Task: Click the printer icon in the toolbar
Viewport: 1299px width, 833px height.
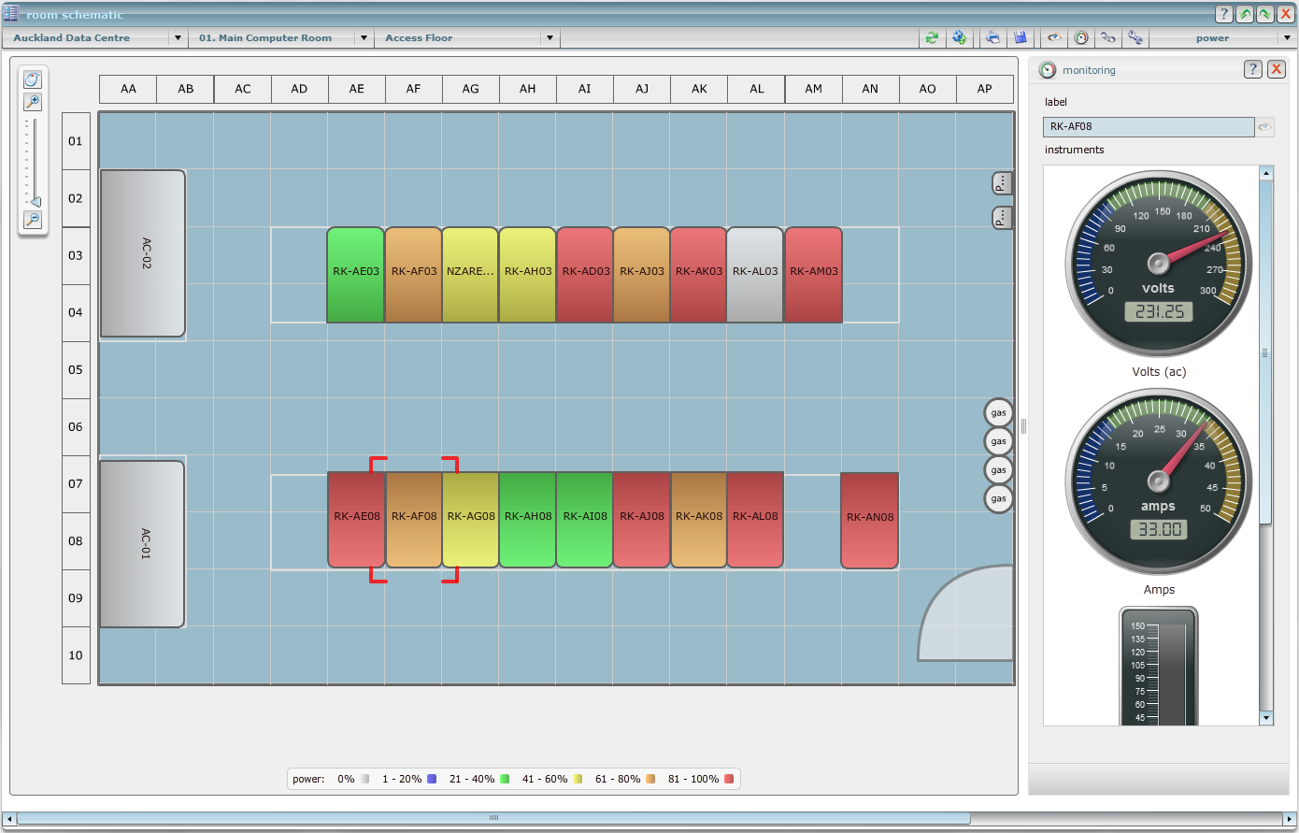Action: coord(993,38)
